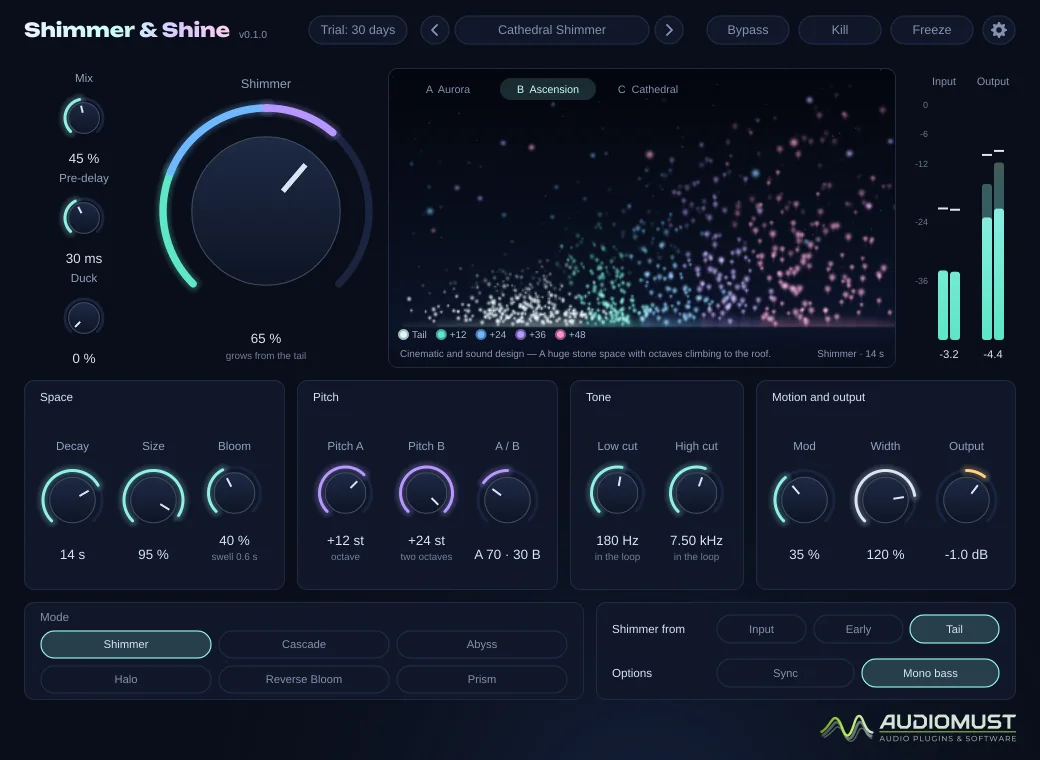Click the Pitch A knob
This screenshot has width=1040, height=760.
click(345, 493)
